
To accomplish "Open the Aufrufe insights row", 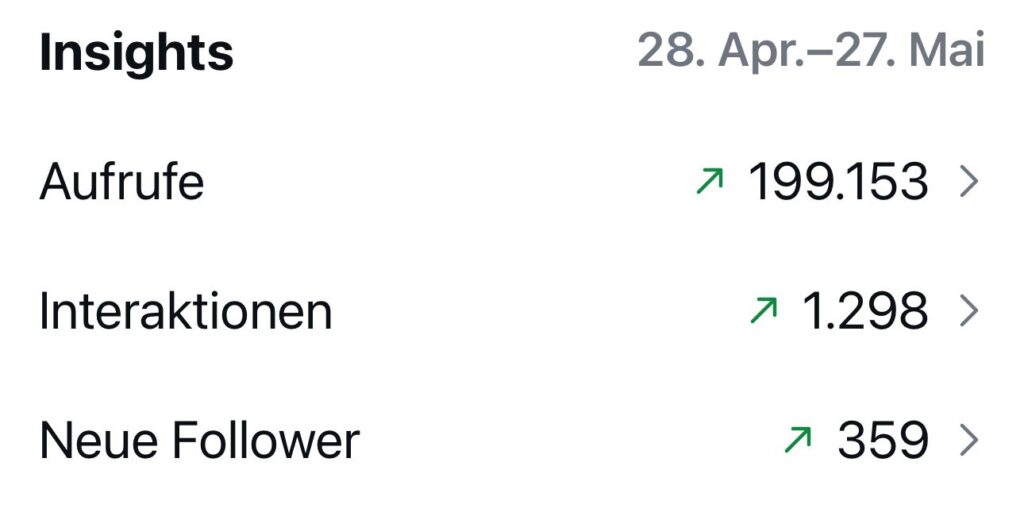I will click(512, 182).
